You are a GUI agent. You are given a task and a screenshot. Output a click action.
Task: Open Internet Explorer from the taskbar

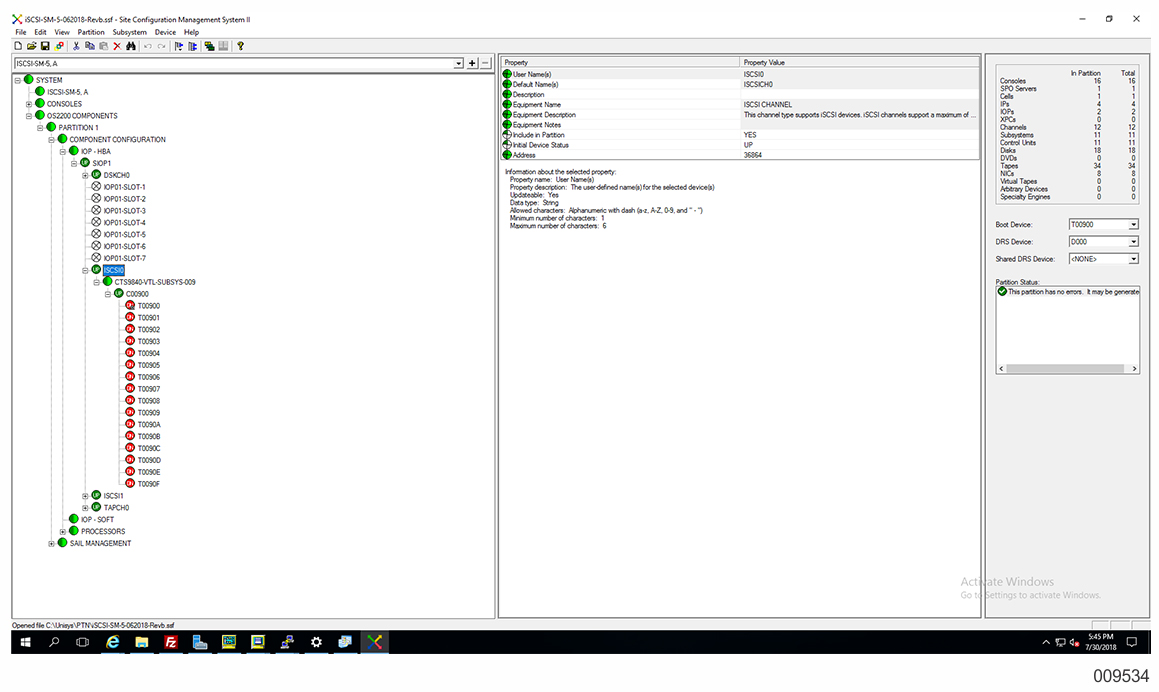click(x=112, y=642)
